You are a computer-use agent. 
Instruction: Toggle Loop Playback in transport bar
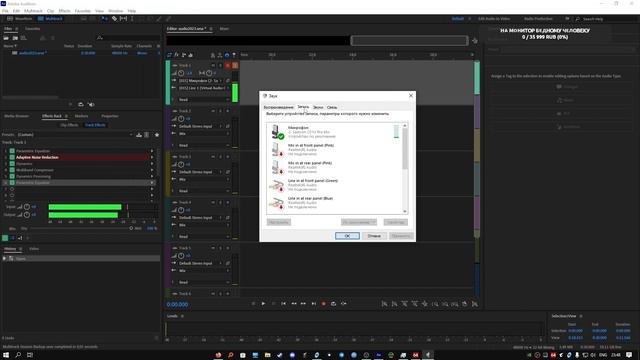(x=333, y=304)
